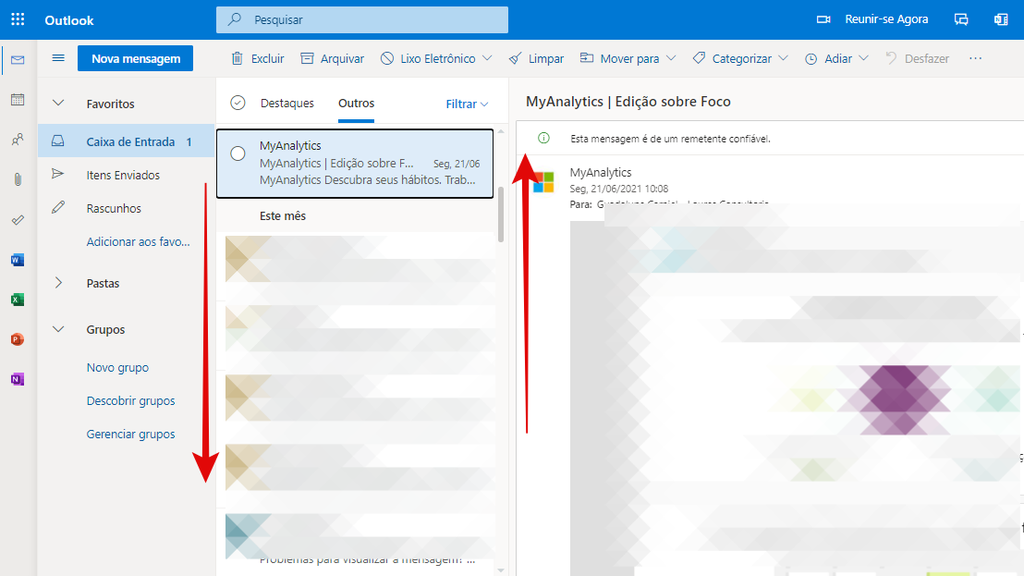Open the Lixo Eletrônico dropdown arrow
The height and width of the screenshot is (576, 1024).
click(487, 58)
